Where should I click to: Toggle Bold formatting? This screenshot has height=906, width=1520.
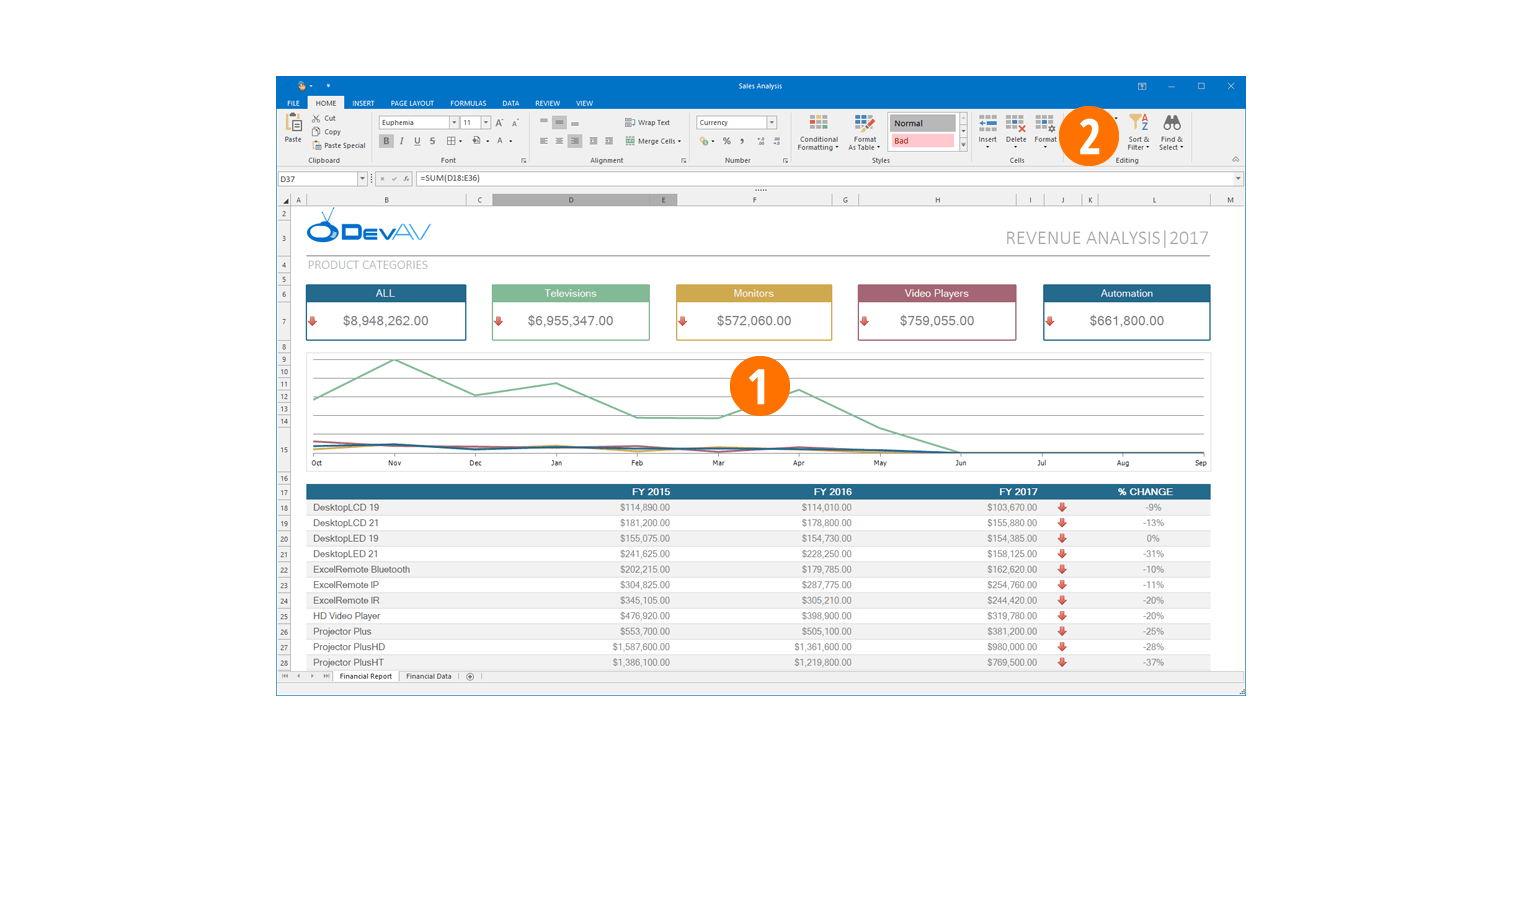click(x=386, y=141)
